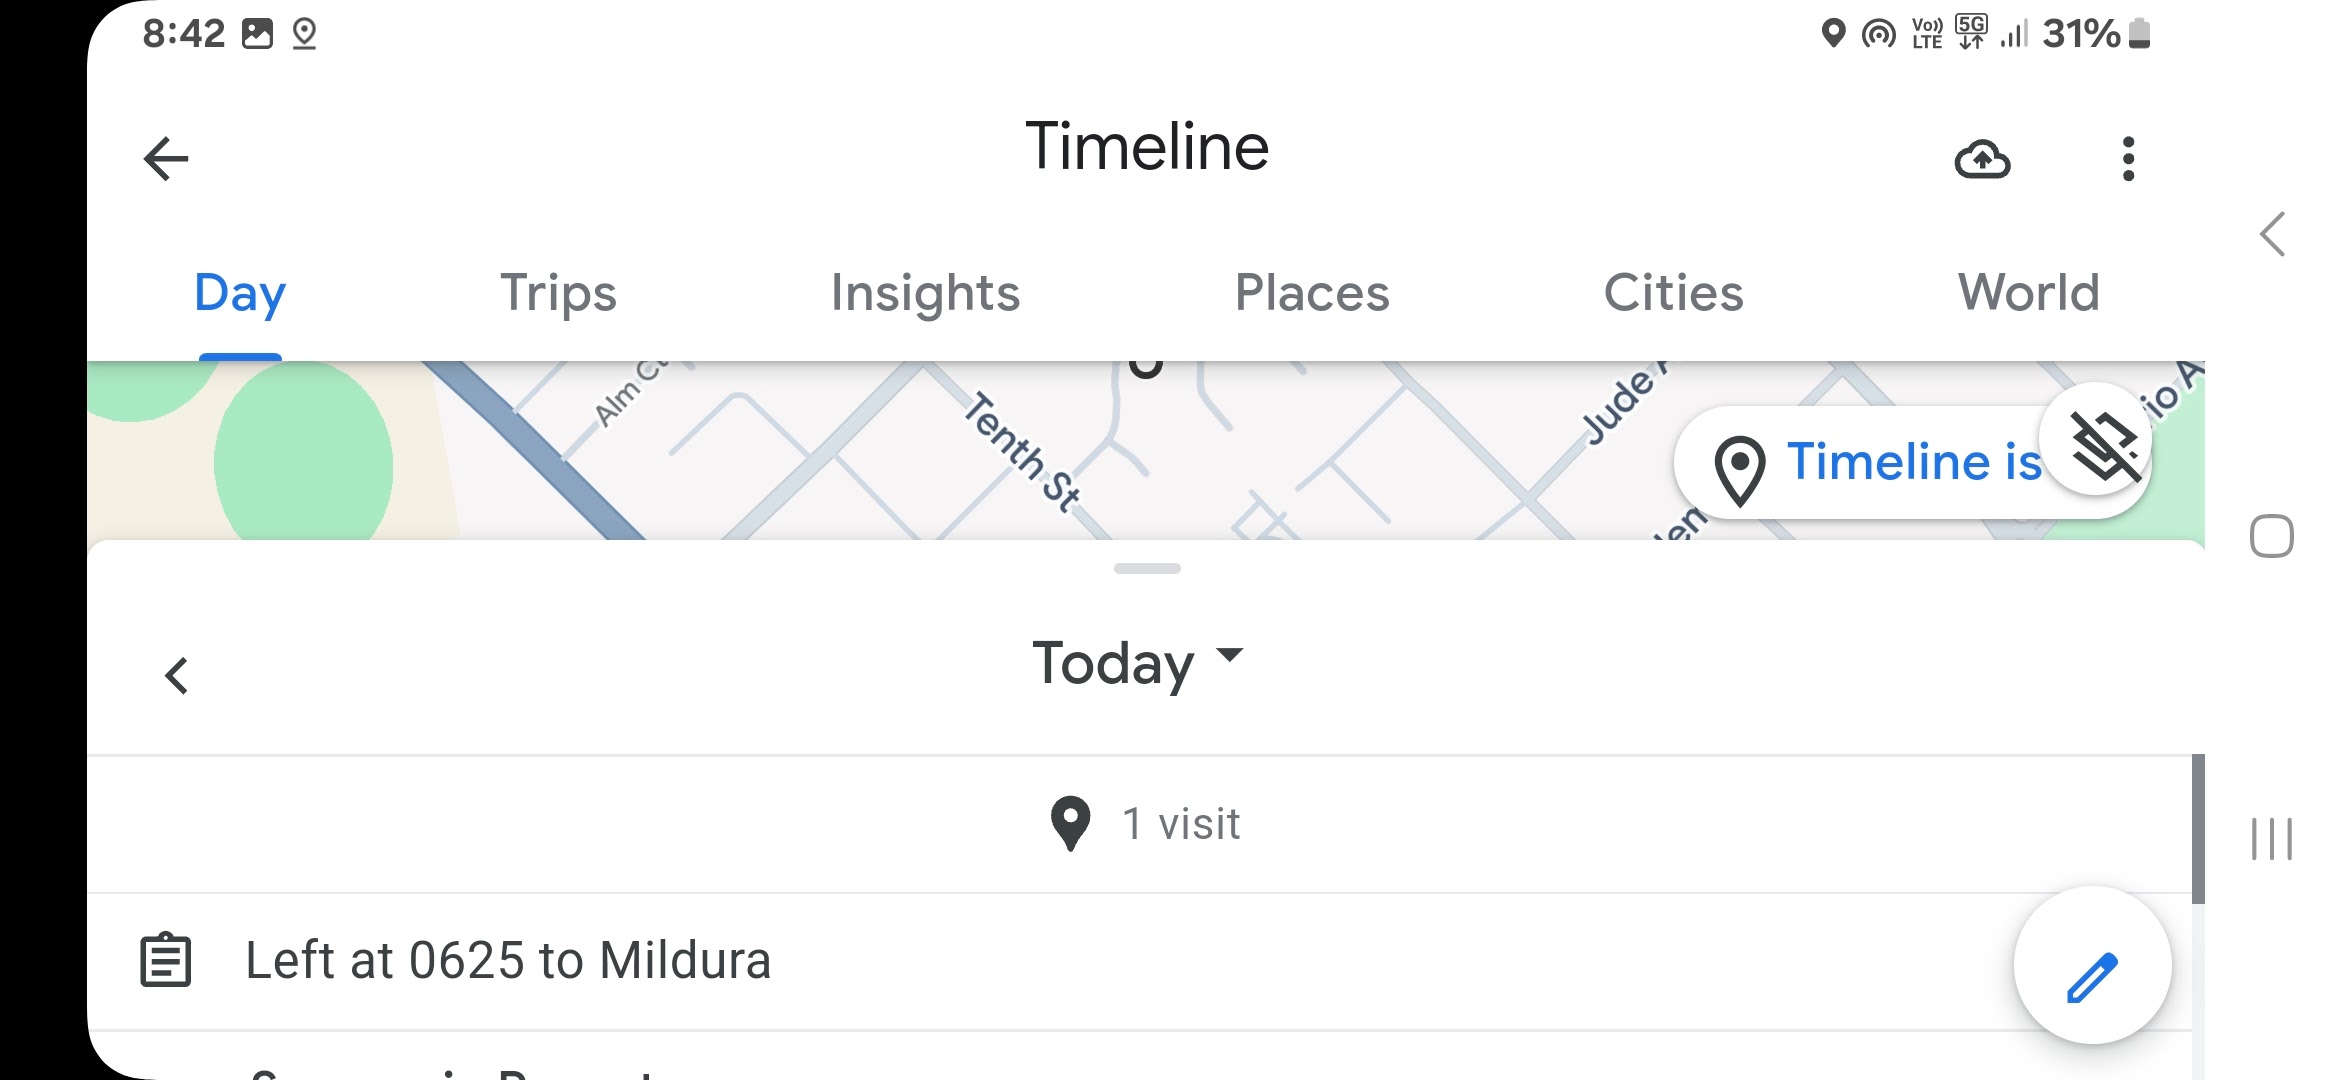Select the Cities tab
Screen dimensions: 2340x1080
tap(1674, 293)
